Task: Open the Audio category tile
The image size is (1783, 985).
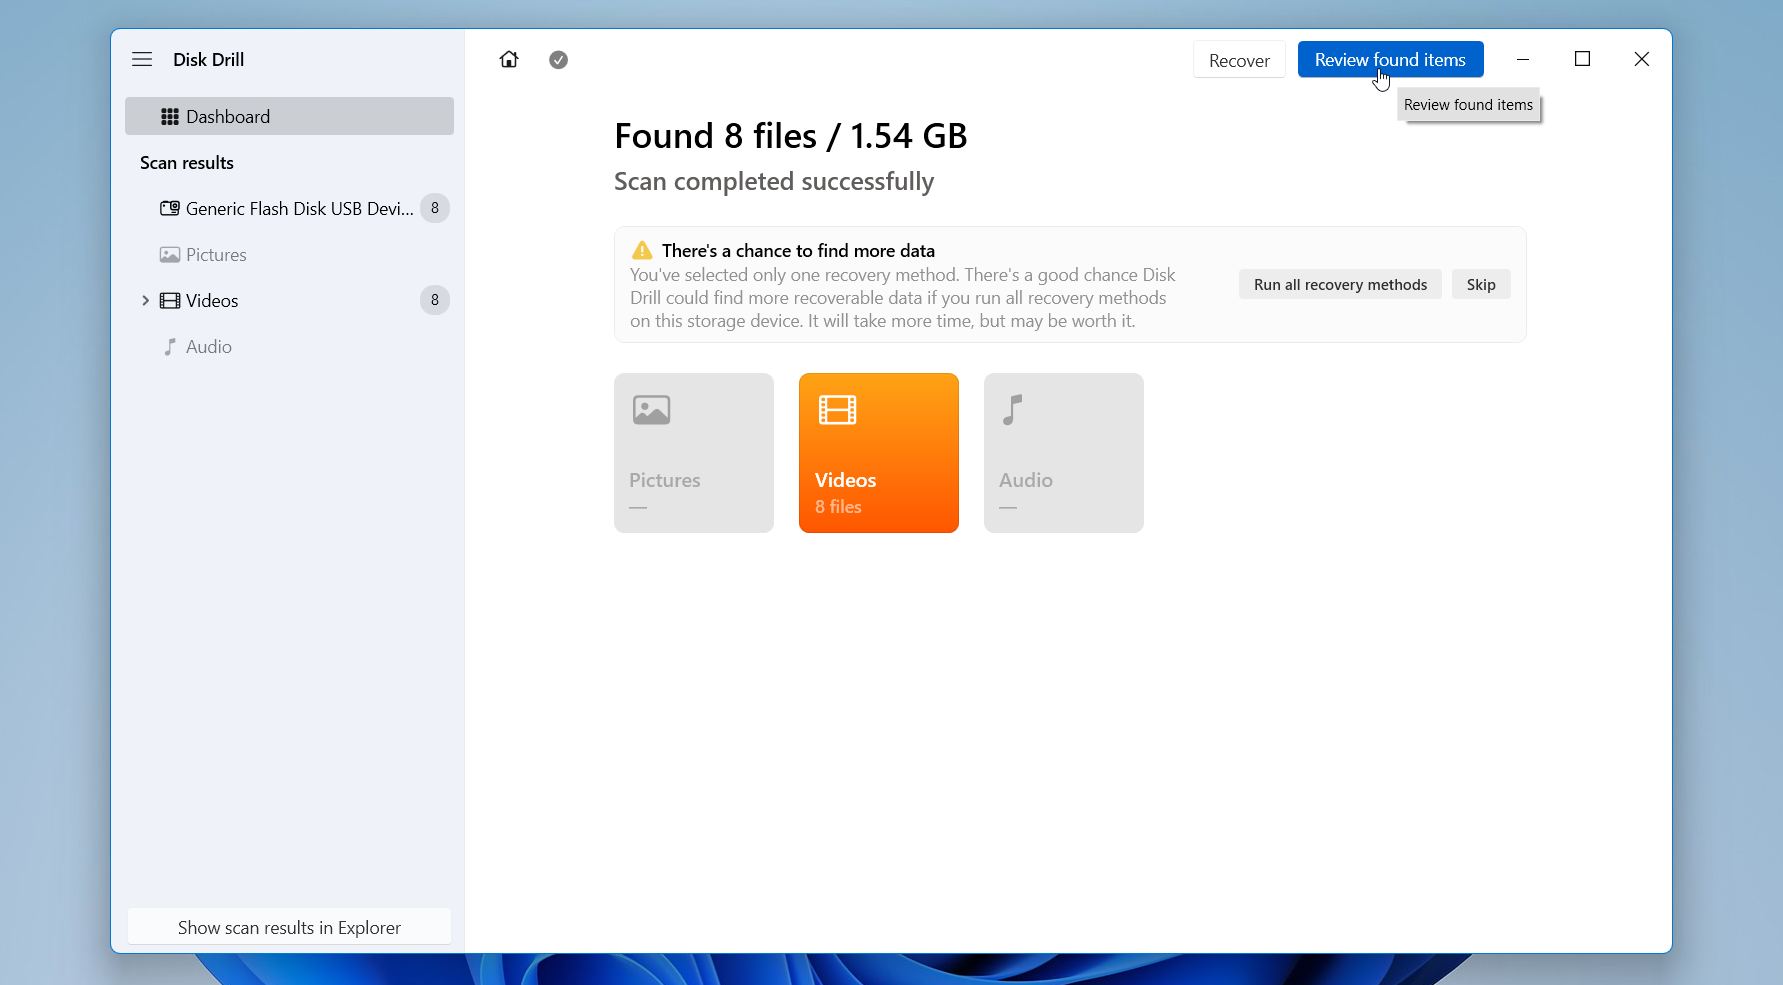Action: coord(1064,453)
